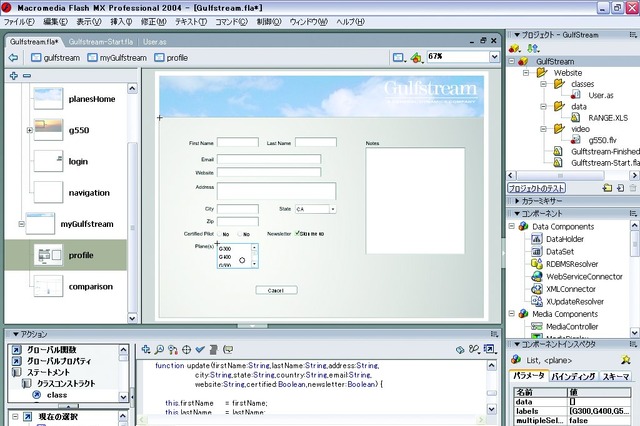Click the add folder icon in Project panel
Image resolution: width=640 pixels, height=426 pixels.
(x=607, y=188)
